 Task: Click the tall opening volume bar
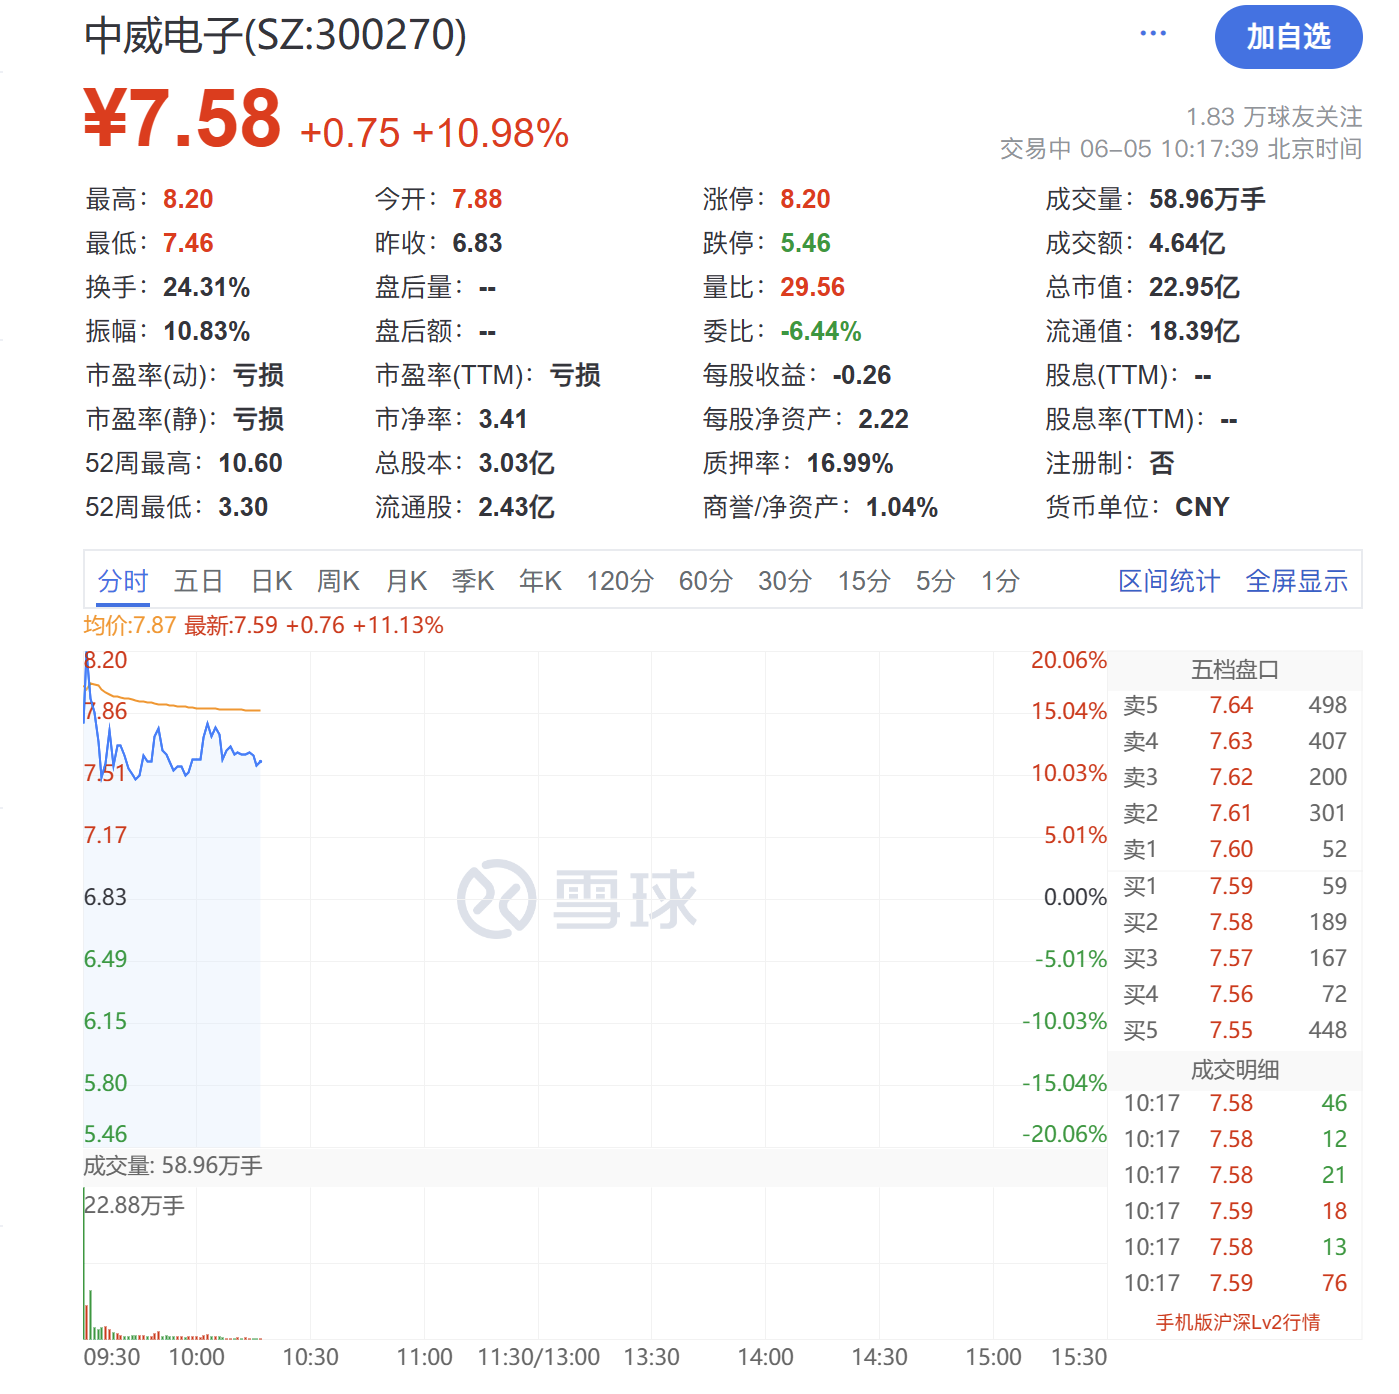click(85, 1264)
